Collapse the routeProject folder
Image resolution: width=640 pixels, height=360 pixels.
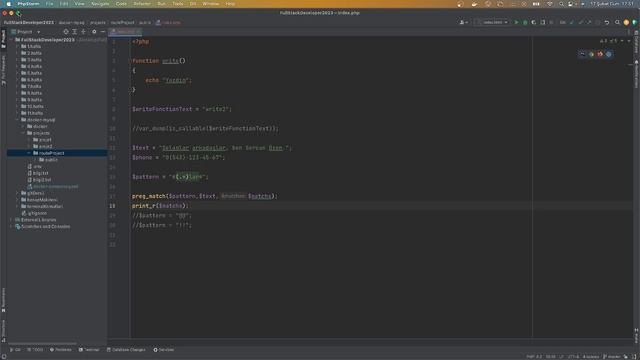click(x=29, y=153)
